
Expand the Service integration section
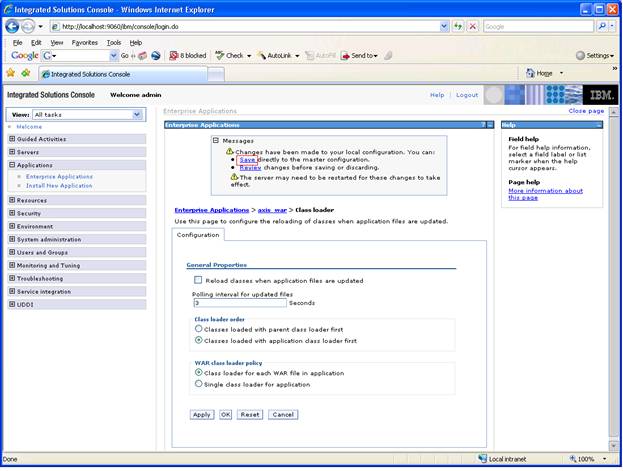click(12, 291)
